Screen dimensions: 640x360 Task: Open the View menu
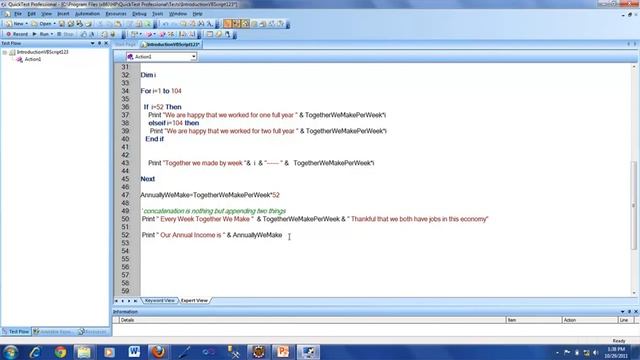click(47, 14)
